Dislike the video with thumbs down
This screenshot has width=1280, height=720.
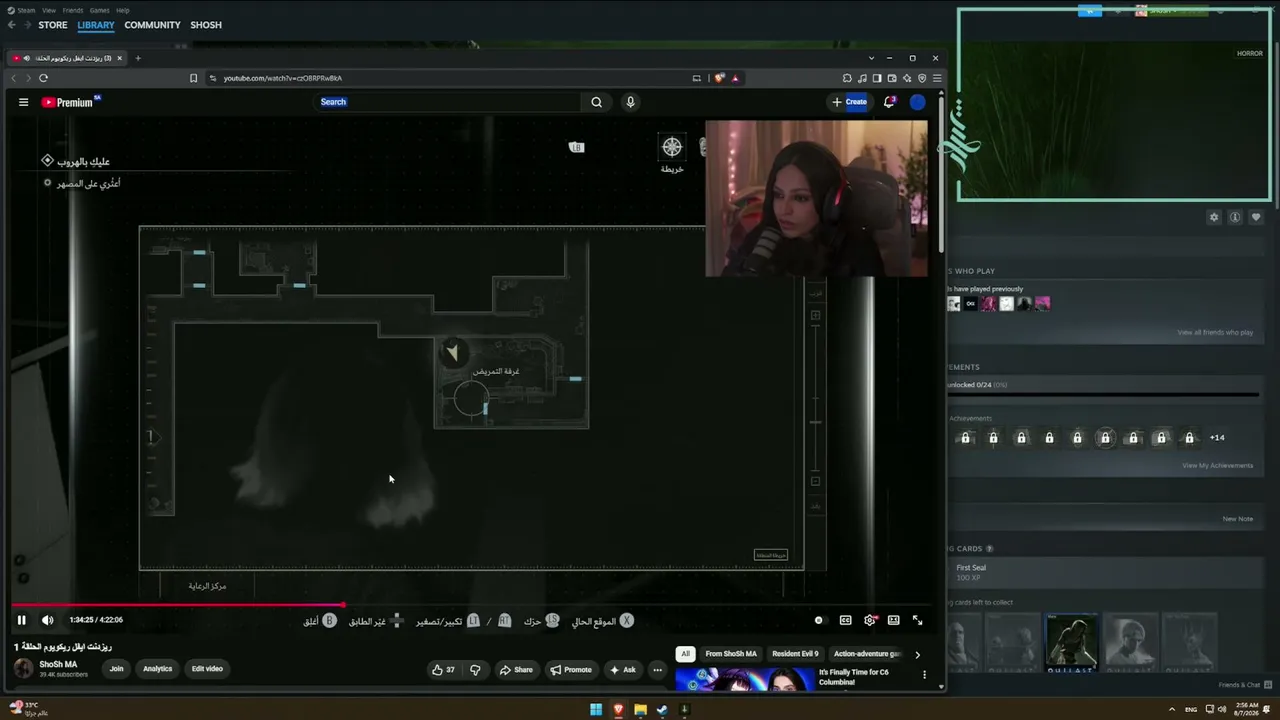(475, 670)
